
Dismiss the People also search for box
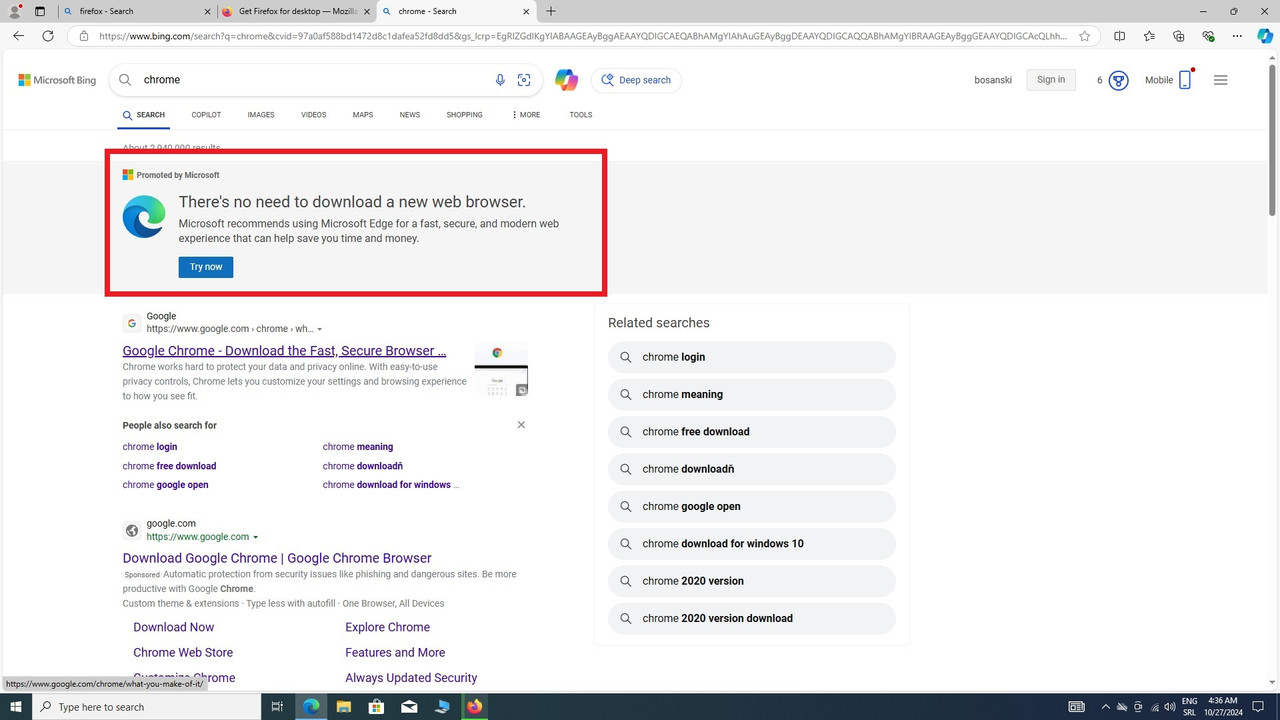click(521, 425)
